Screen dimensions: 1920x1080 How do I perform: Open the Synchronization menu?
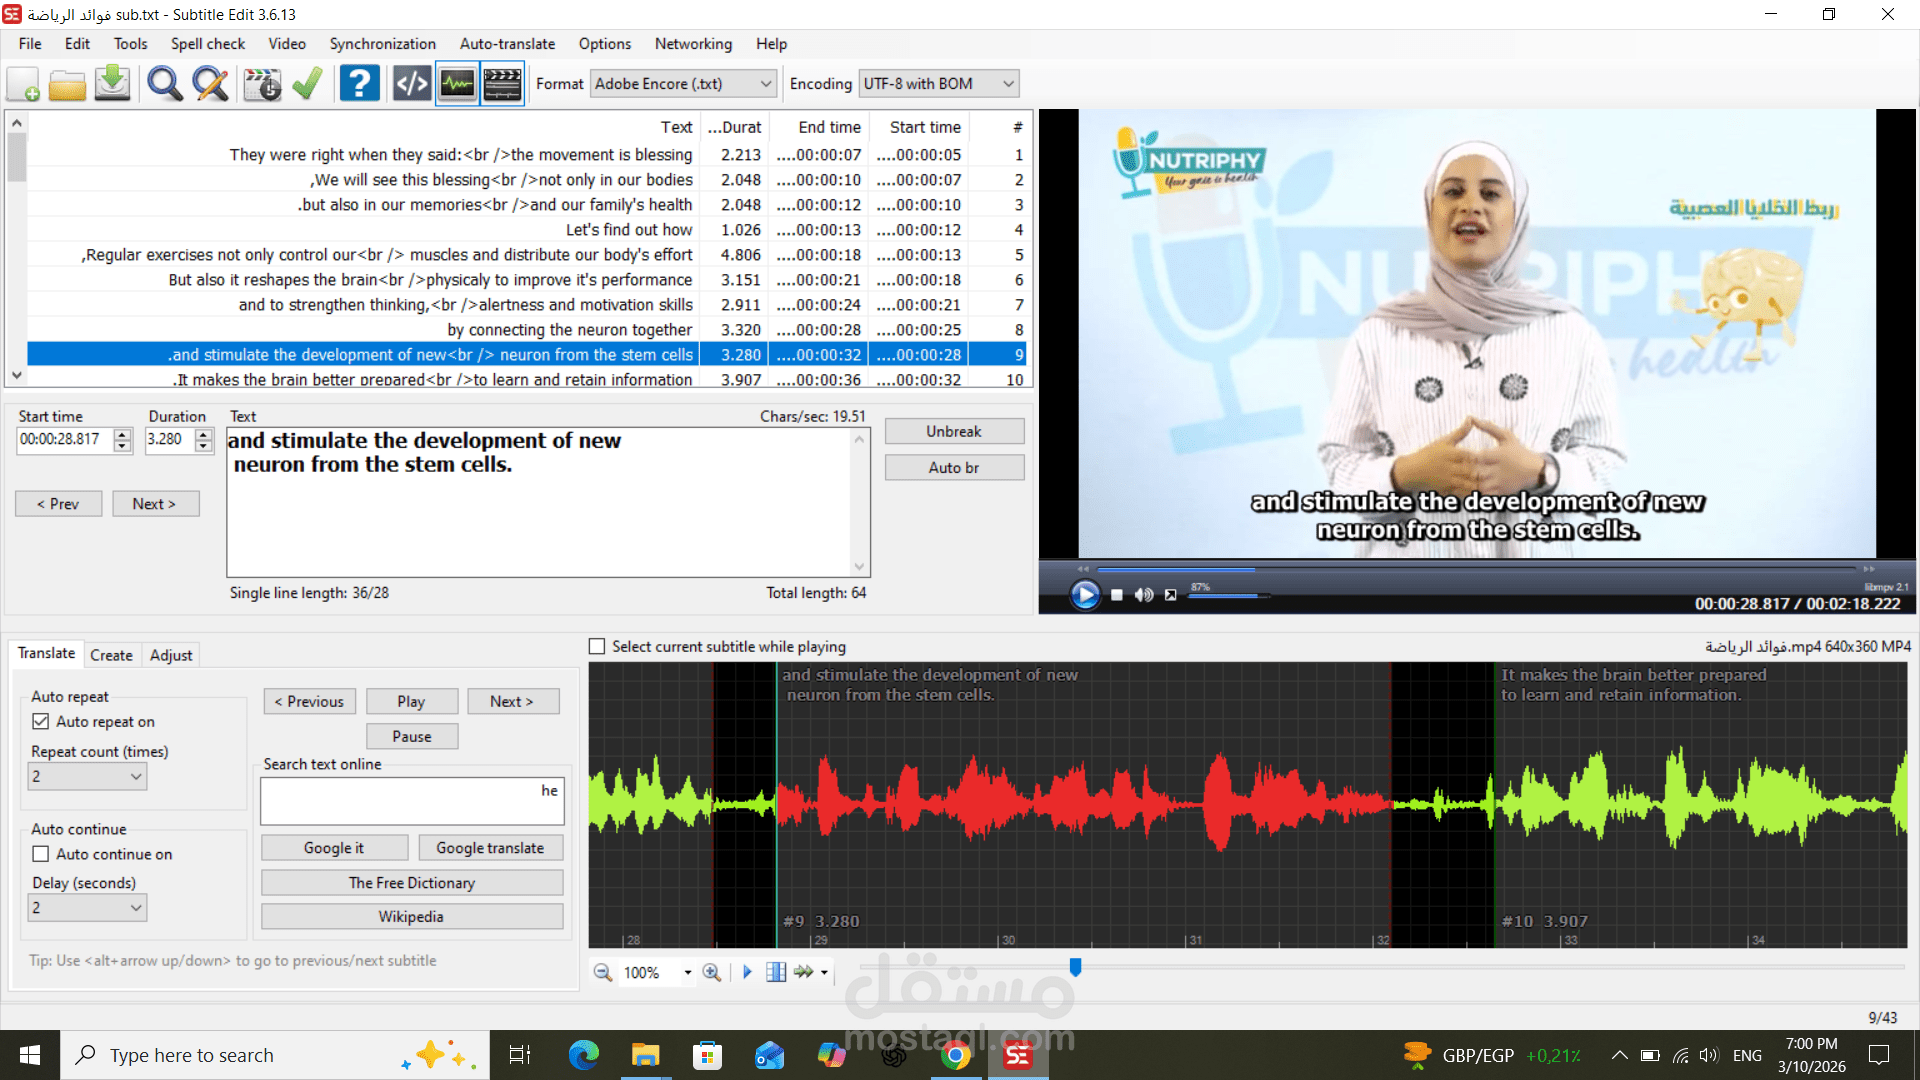click(382, 44)
